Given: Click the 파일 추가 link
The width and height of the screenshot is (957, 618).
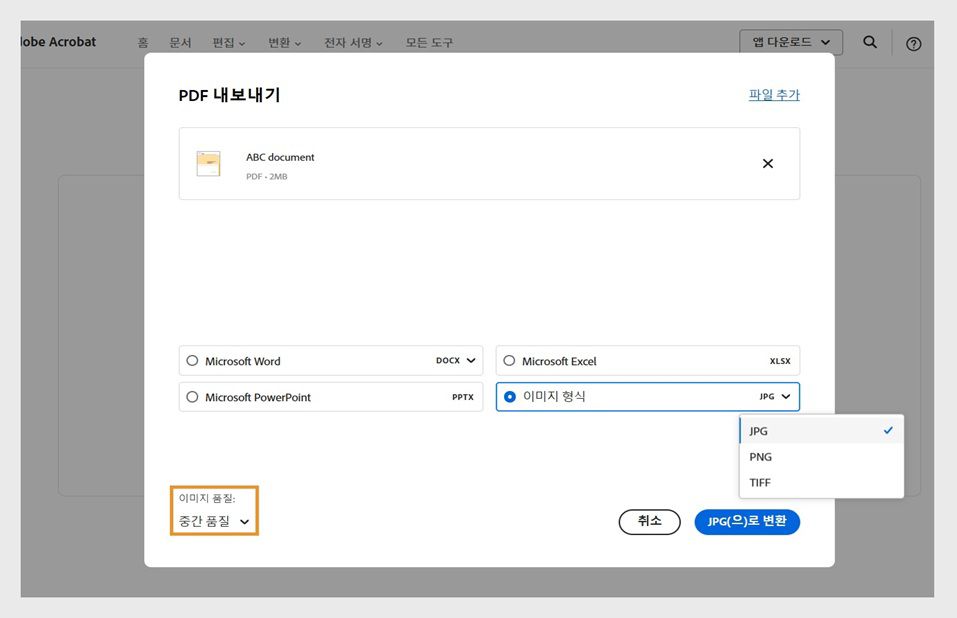Looking at the screenshot, I should point(772,93).
